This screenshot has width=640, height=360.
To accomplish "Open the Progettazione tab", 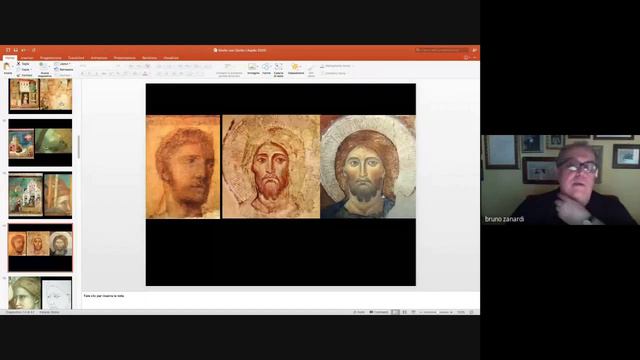I will 51,58.
